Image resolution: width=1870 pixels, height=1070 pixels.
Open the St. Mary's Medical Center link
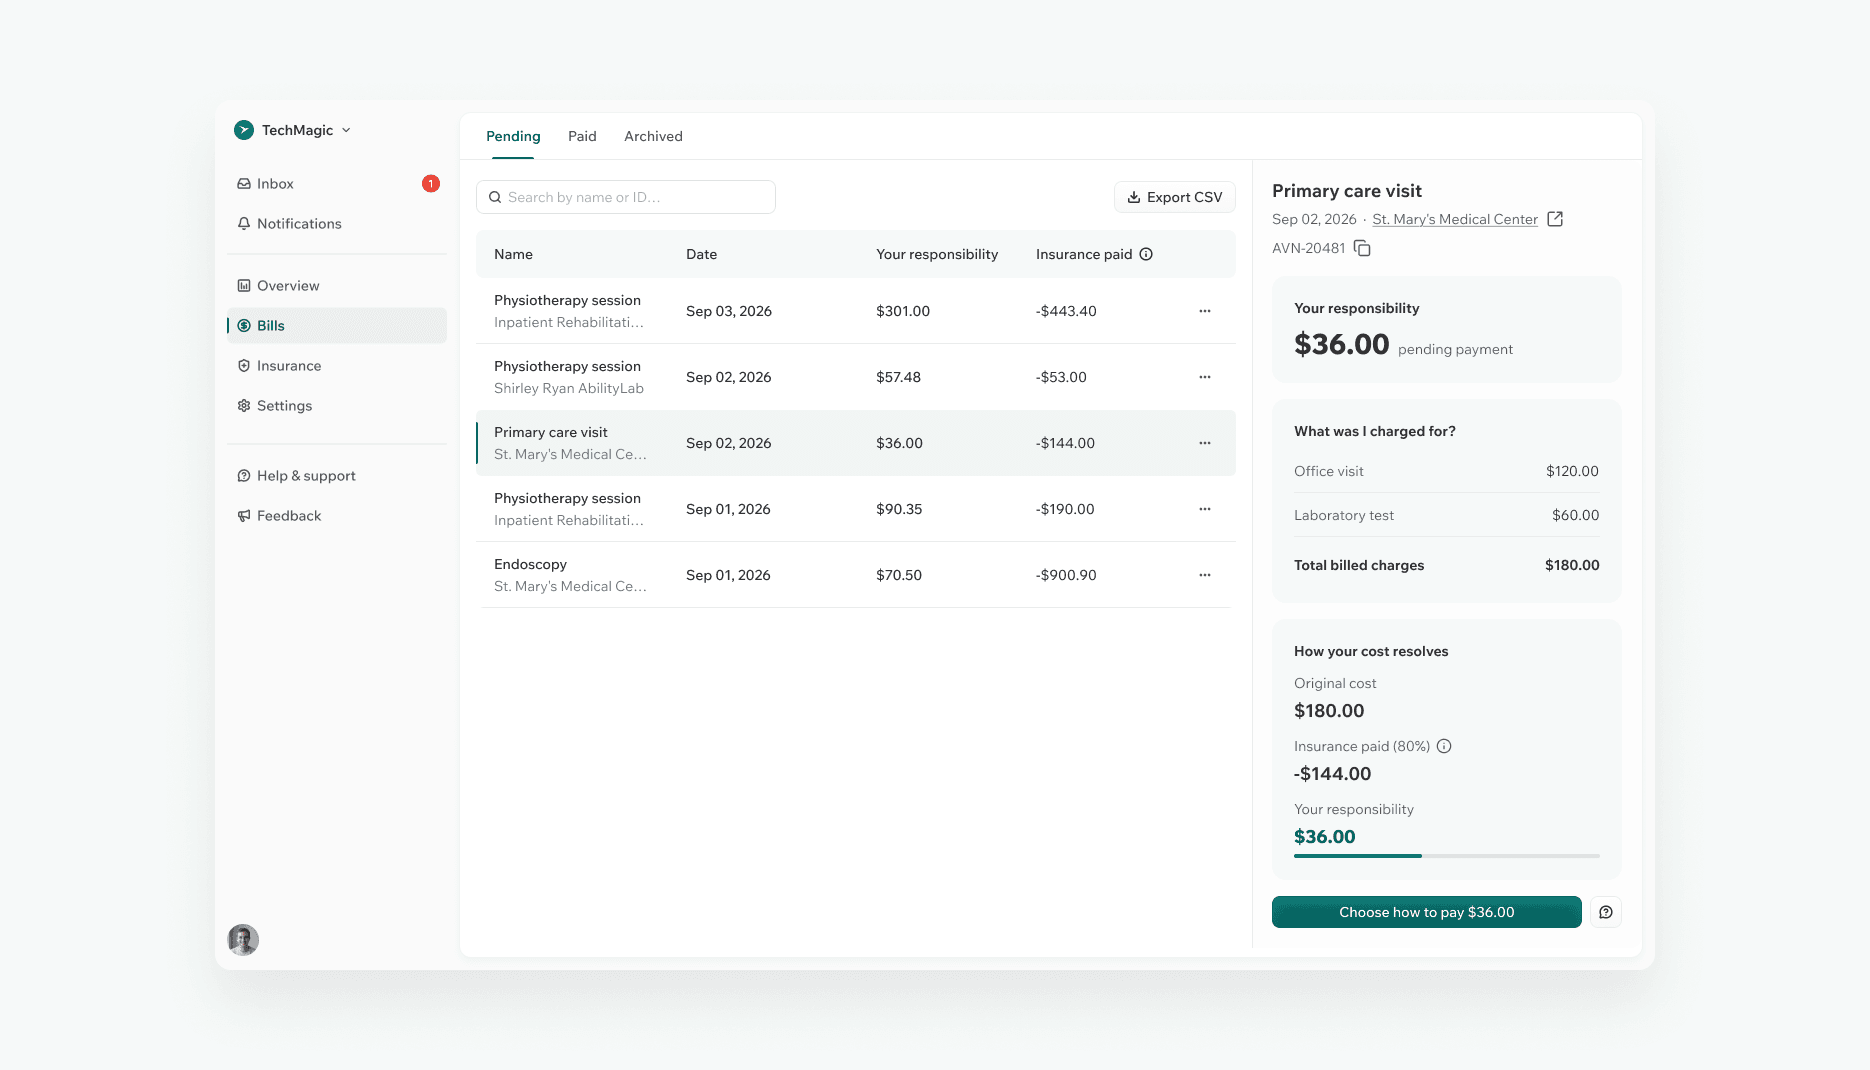coord(1455,219)
